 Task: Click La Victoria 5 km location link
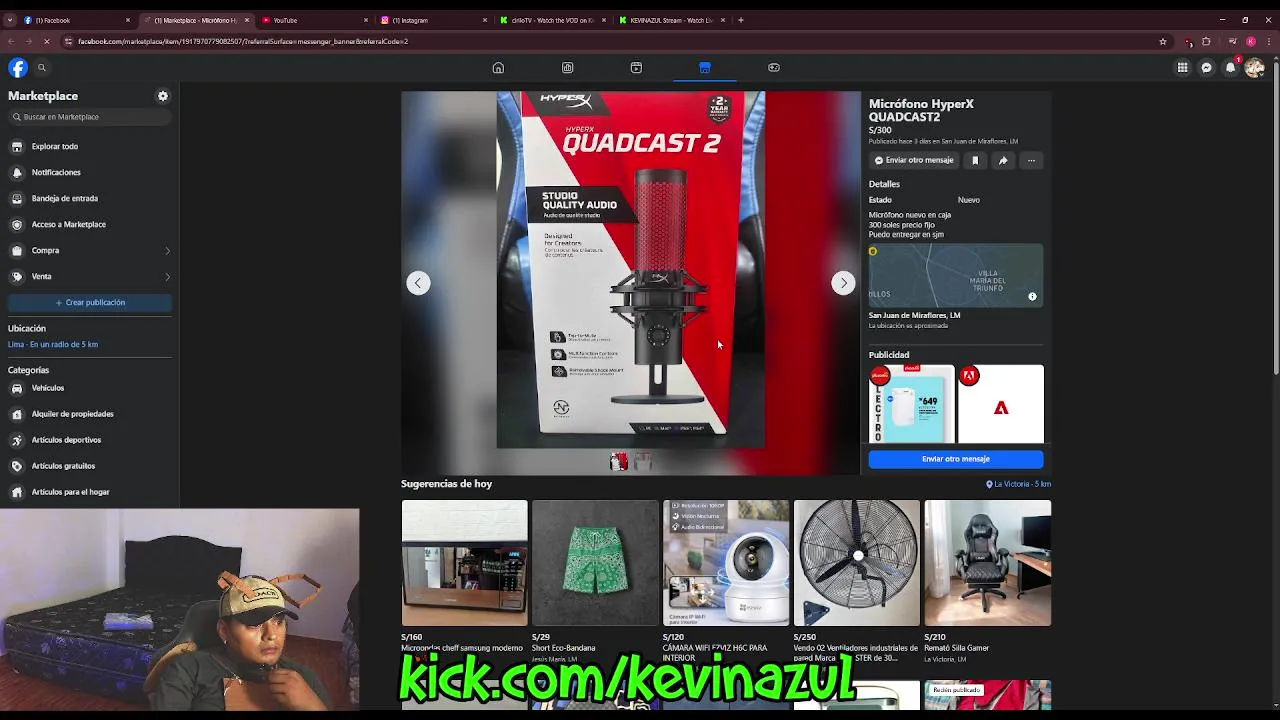1018,484
